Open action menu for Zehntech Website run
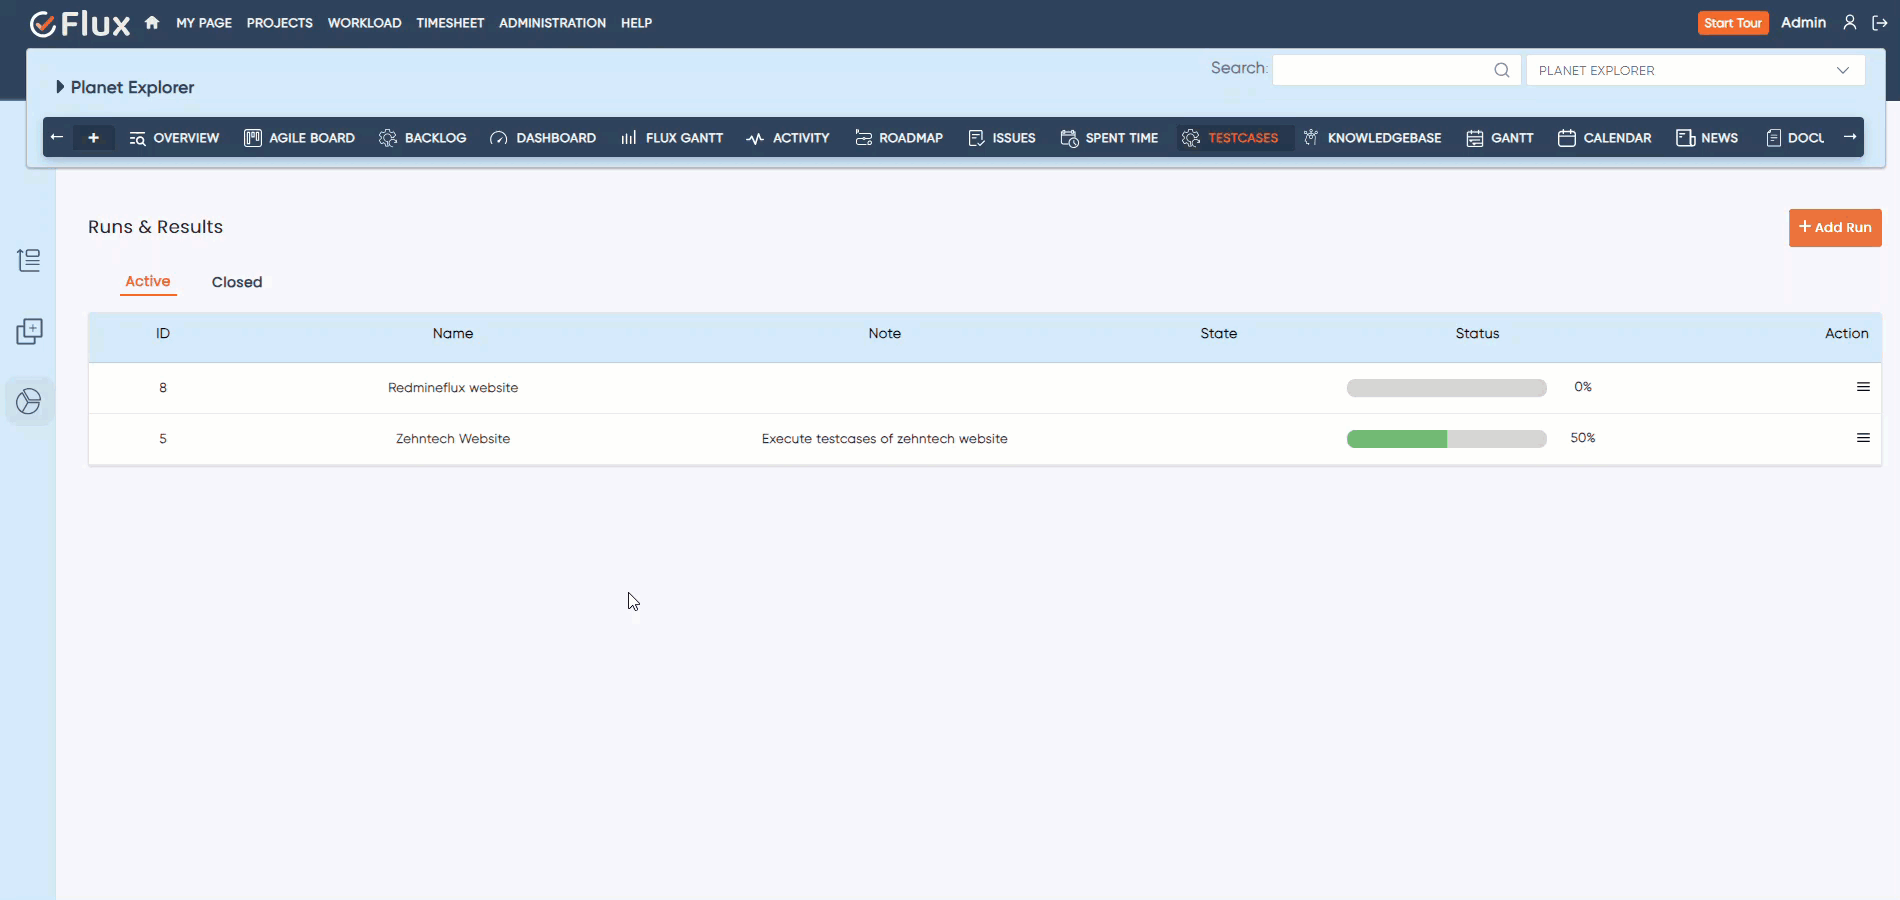1900x900 pixels. pos(1863,438)
